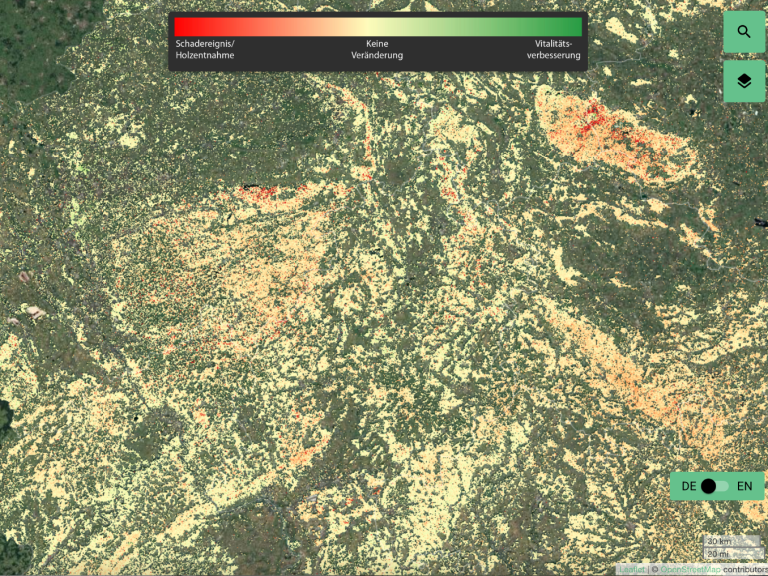The height and width of the screenshot is (576, 768).
Task: Click the green end of legend gradient
Action: tap(574, 27)
